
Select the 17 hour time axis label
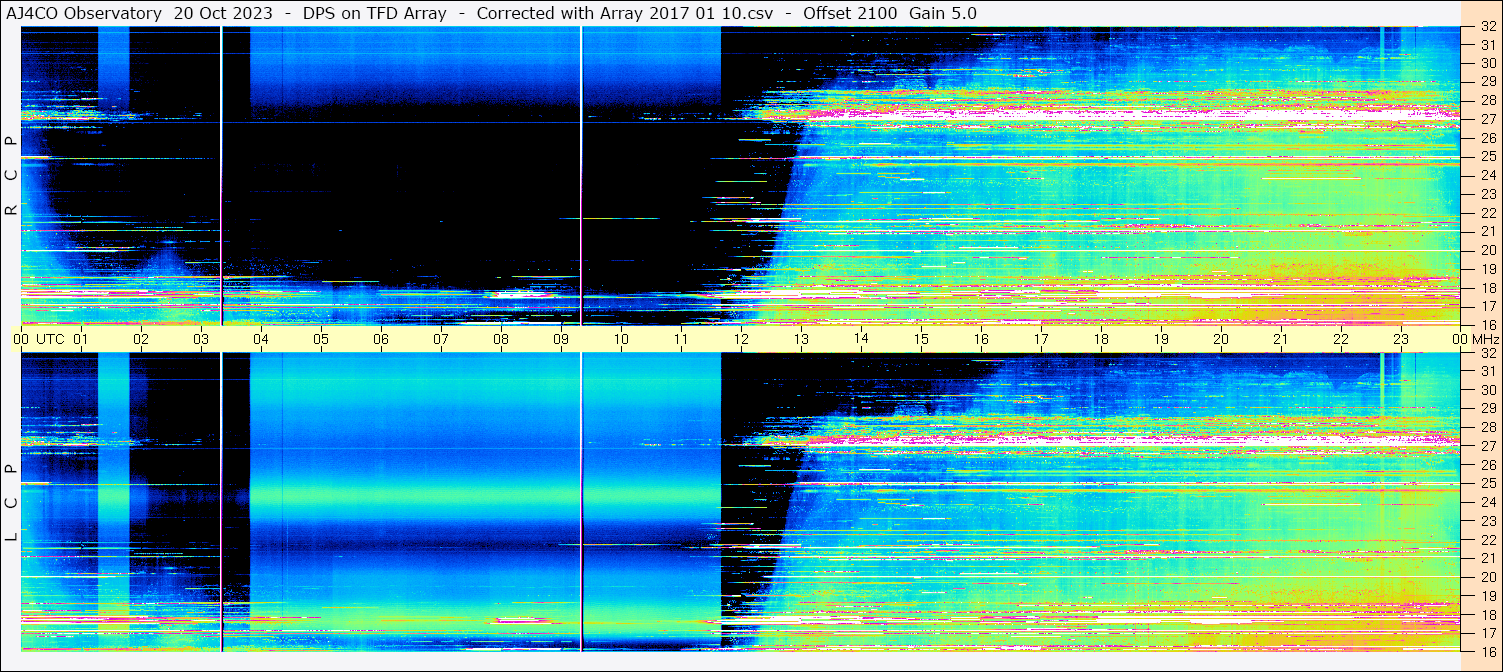click(1041, 339)
